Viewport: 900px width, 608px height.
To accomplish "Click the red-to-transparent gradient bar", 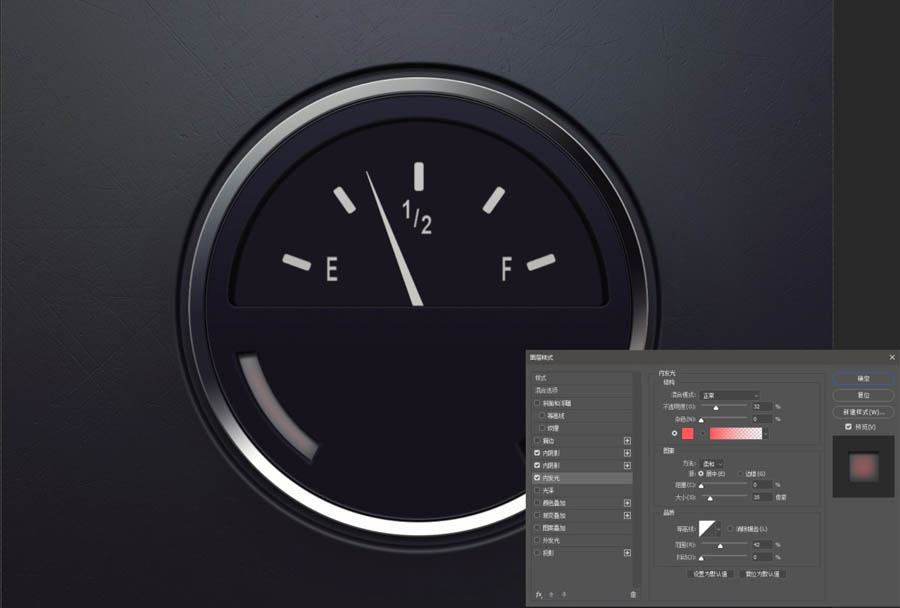I will coord(736,433).
